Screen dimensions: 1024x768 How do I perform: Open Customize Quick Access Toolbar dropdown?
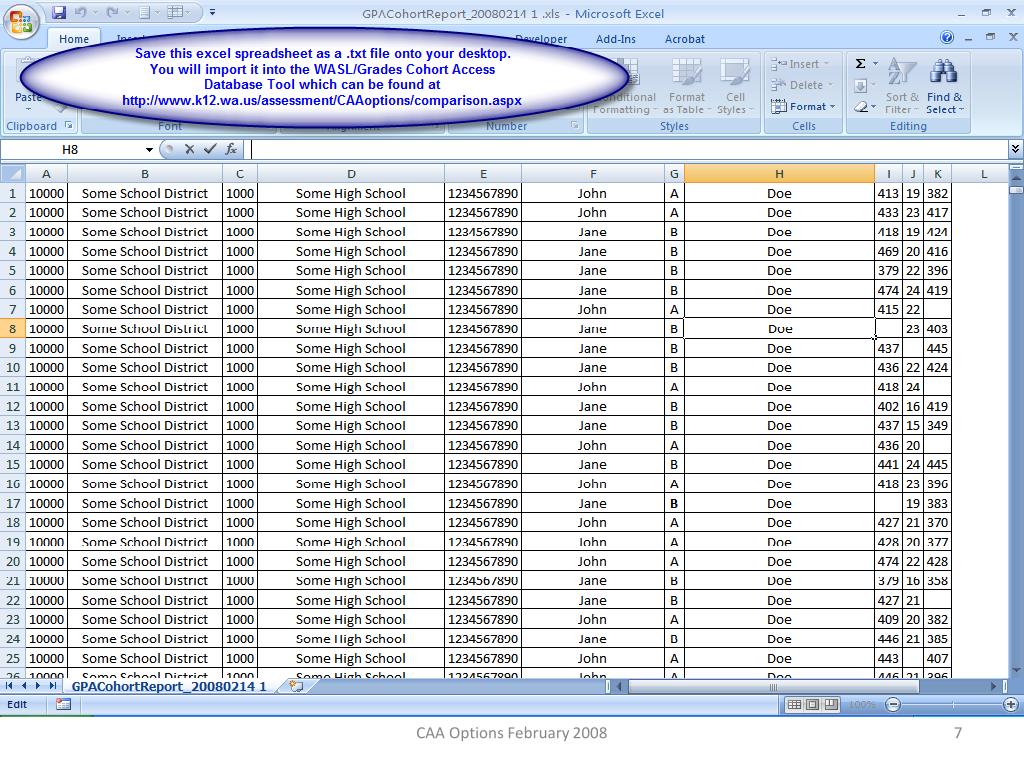pyautogui.click(x=212, y=12)
